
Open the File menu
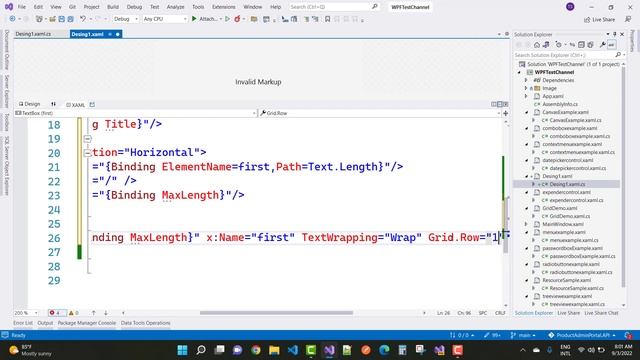point(22,7)
